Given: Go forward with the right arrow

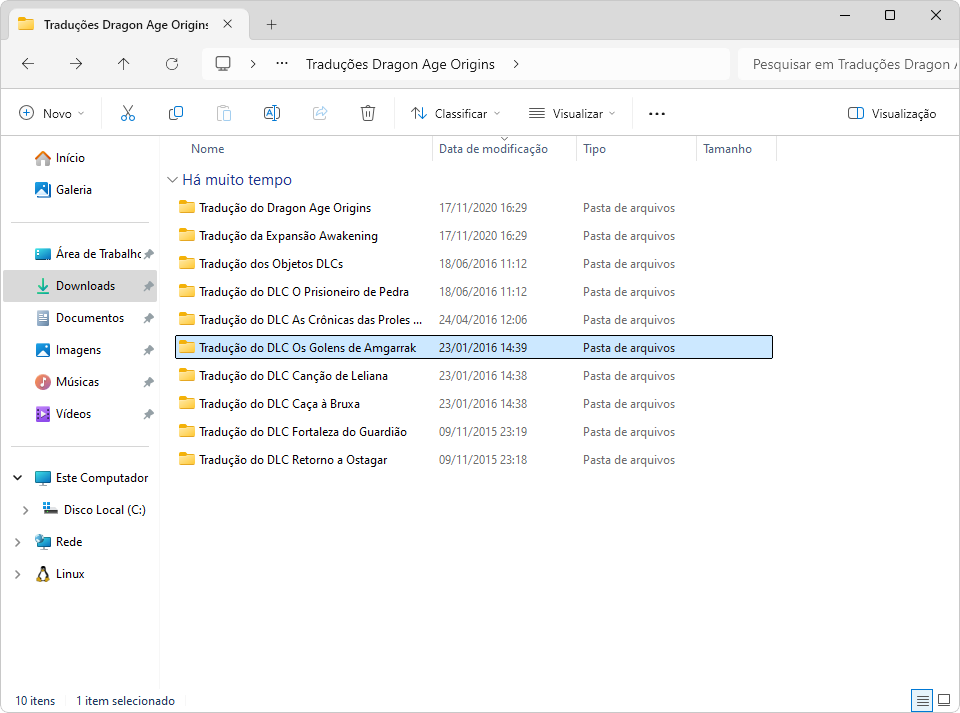Looking at the screenshot, I should pyautogui.click(x=76, y=64).
